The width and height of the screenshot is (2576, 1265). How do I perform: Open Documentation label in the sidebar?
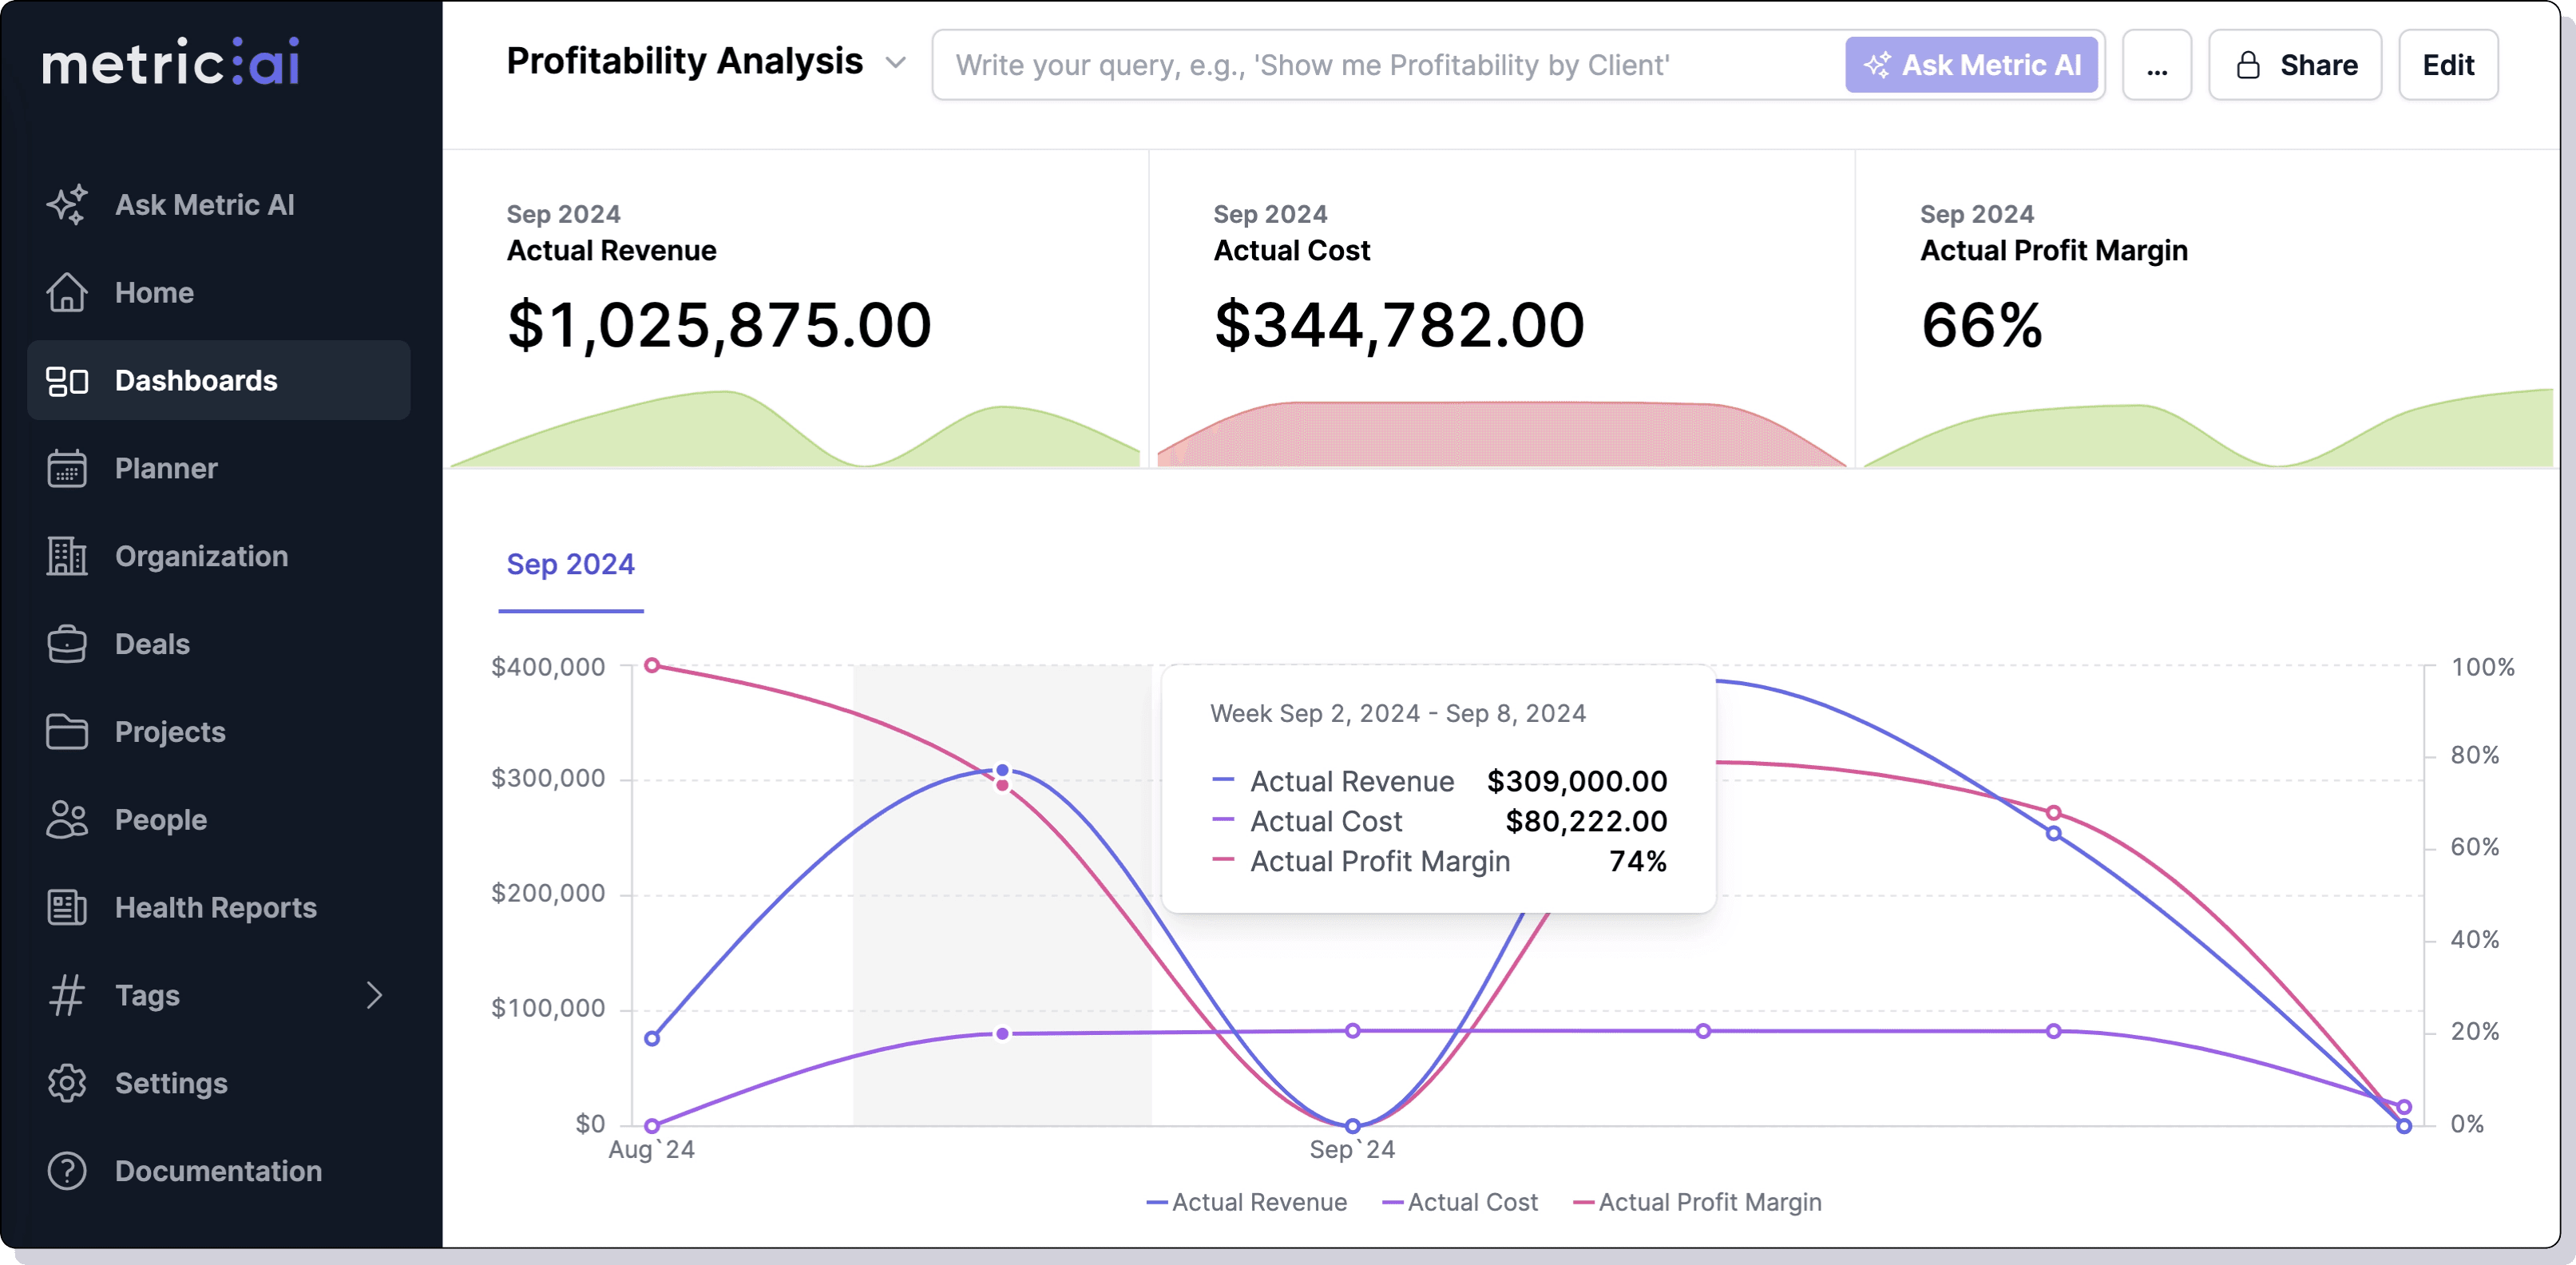[x=218, y=1171]
